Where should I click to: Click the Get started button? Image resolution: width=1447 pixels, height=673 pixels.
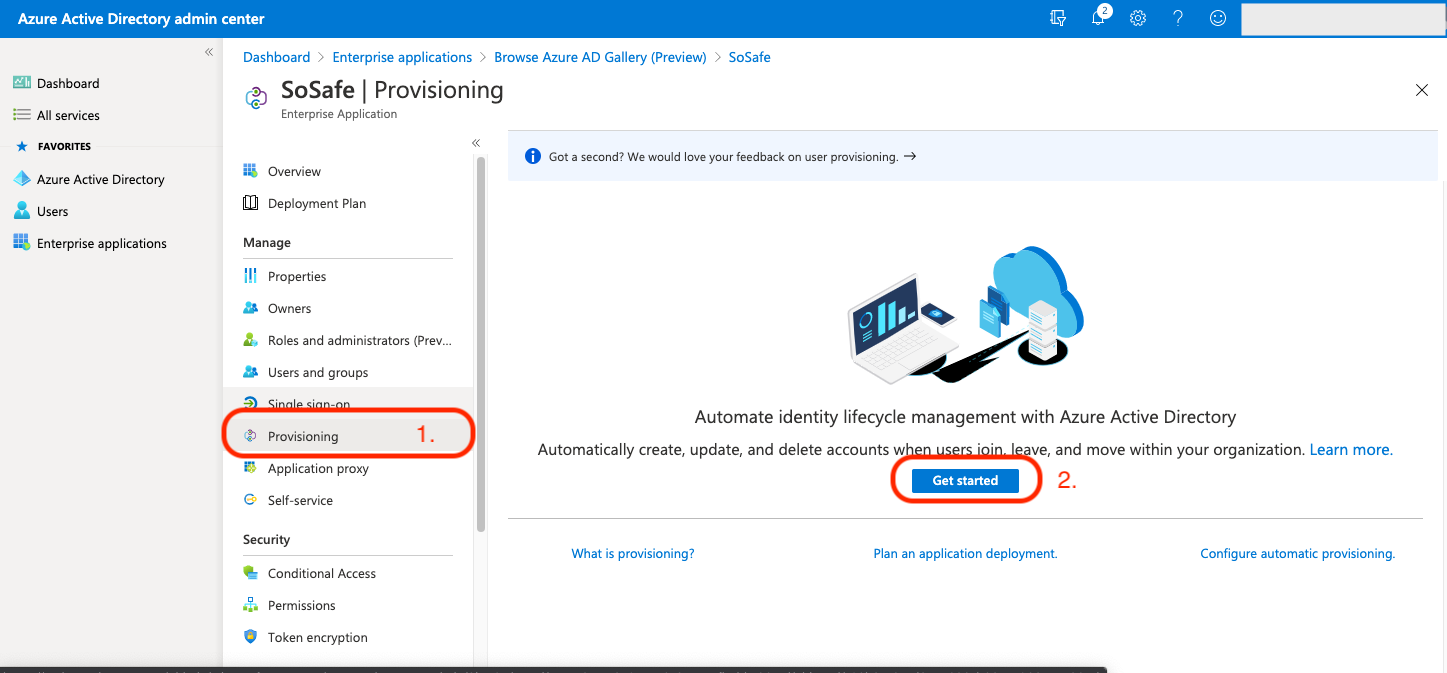965,481
